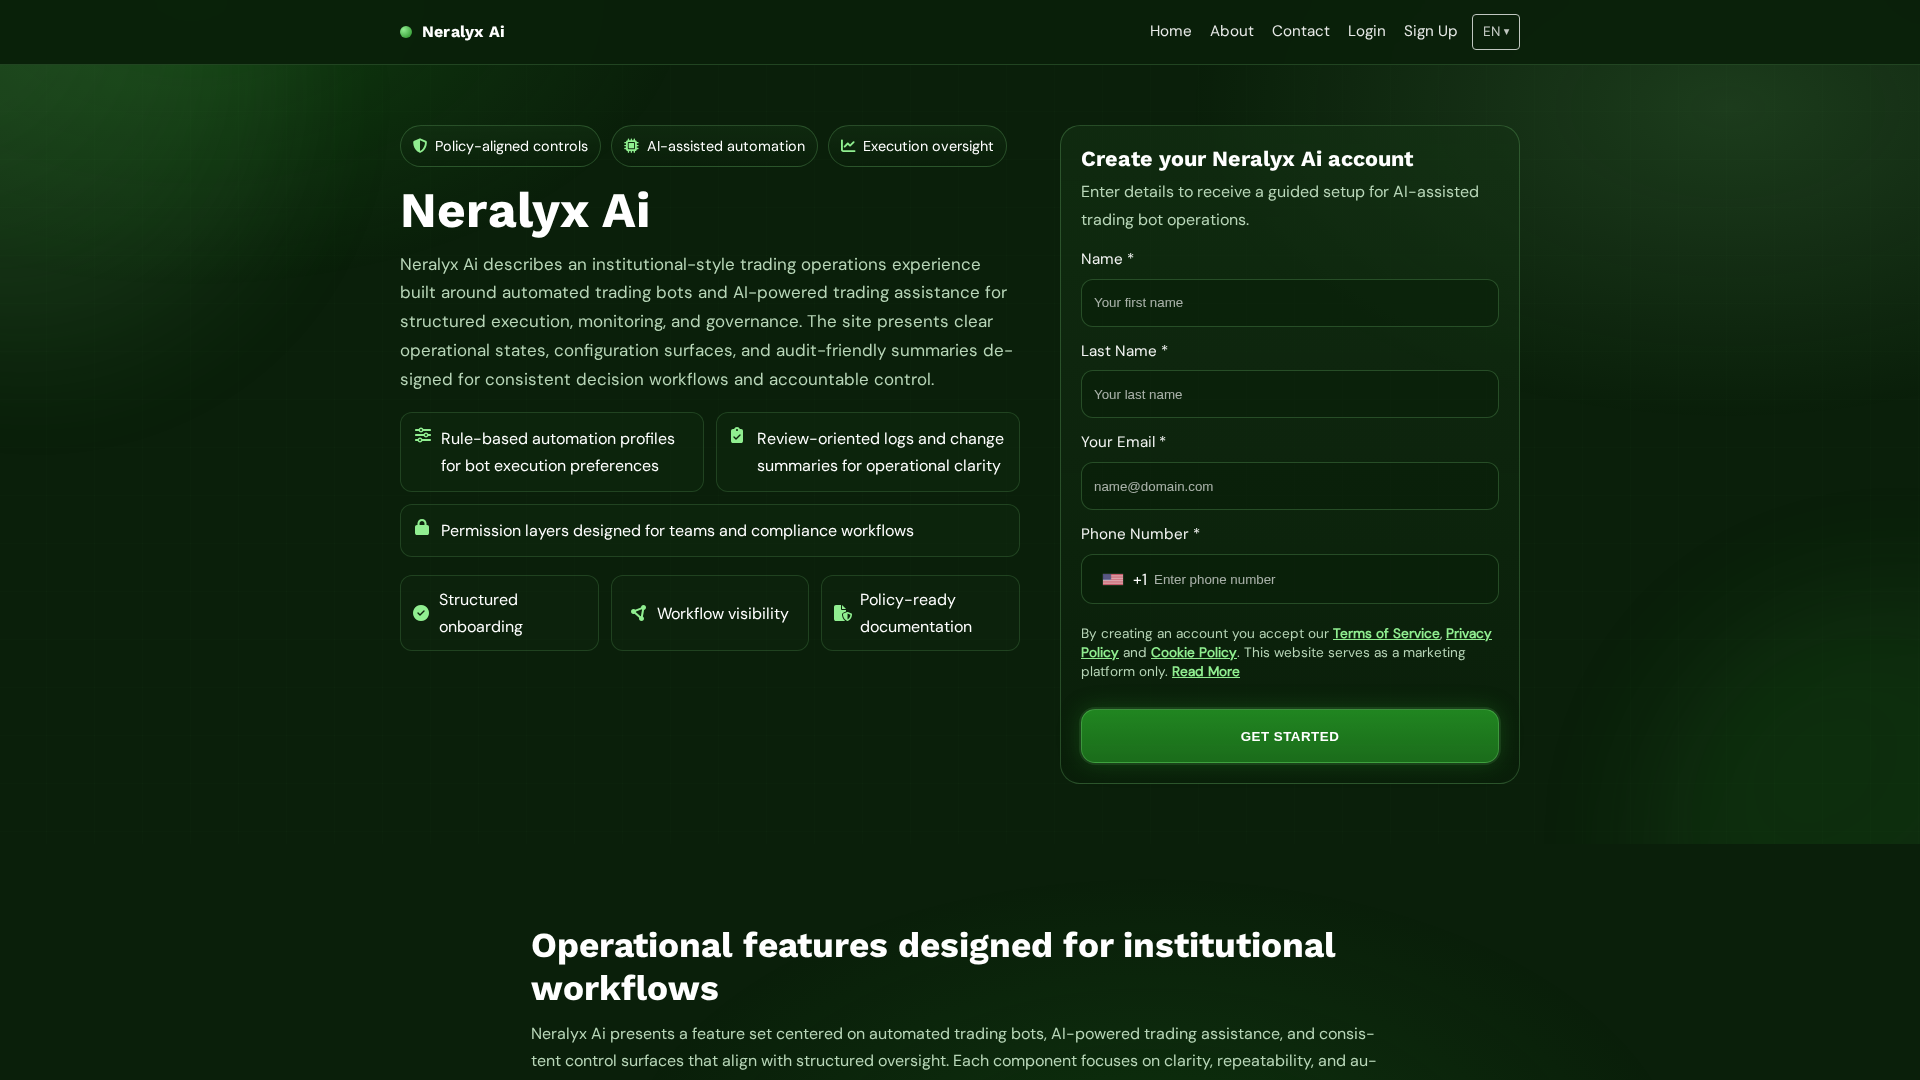
Task: Click the document icon for Policy-ready documentation
Action: point(843,613)
